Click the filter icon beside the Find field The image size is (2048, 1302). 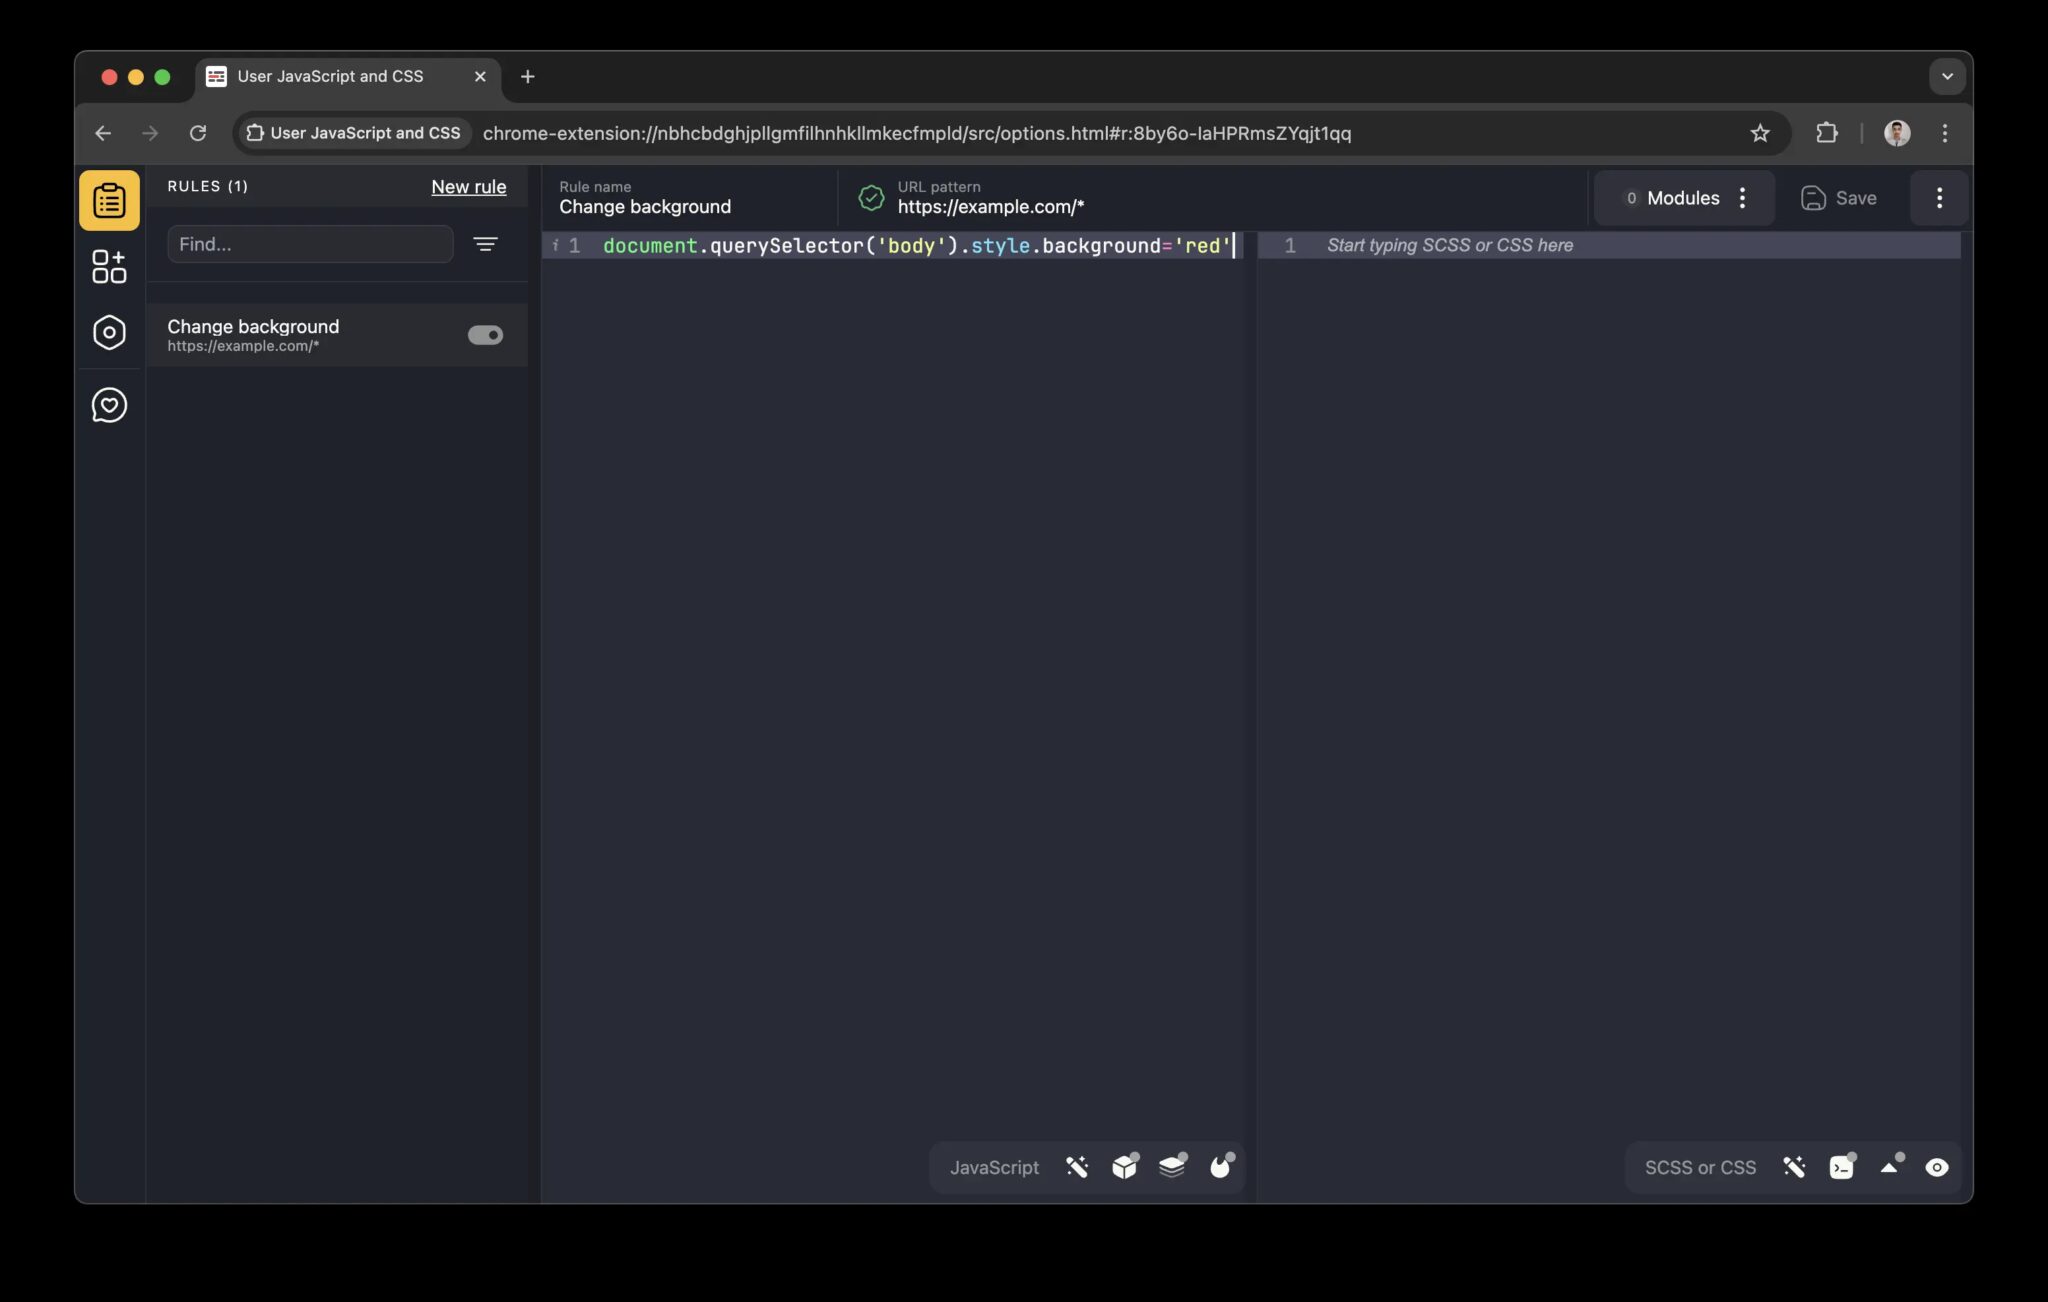pos(487,243)
